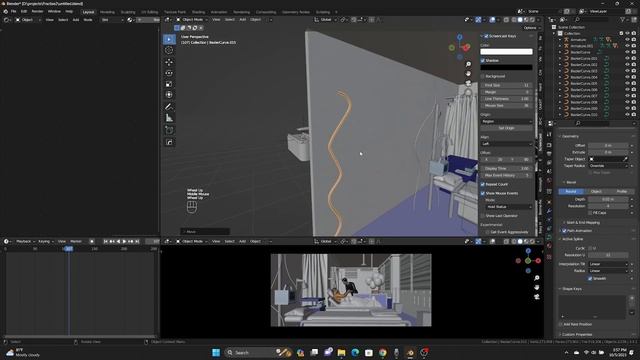Open Object Mode dropdown in upper viewport

point(192,20)
